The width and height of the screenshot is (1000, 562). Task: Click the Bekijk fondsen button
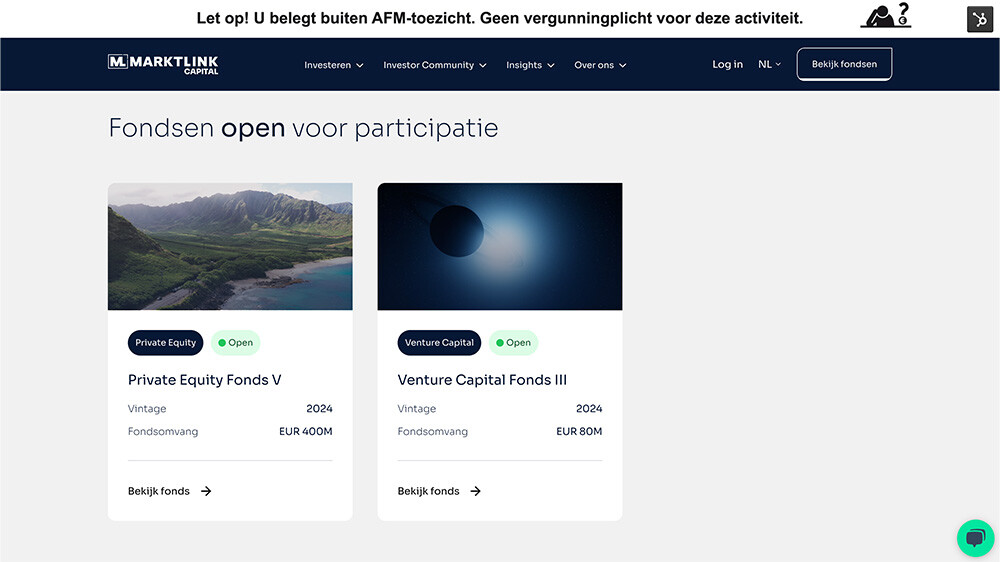click(844, 64)
